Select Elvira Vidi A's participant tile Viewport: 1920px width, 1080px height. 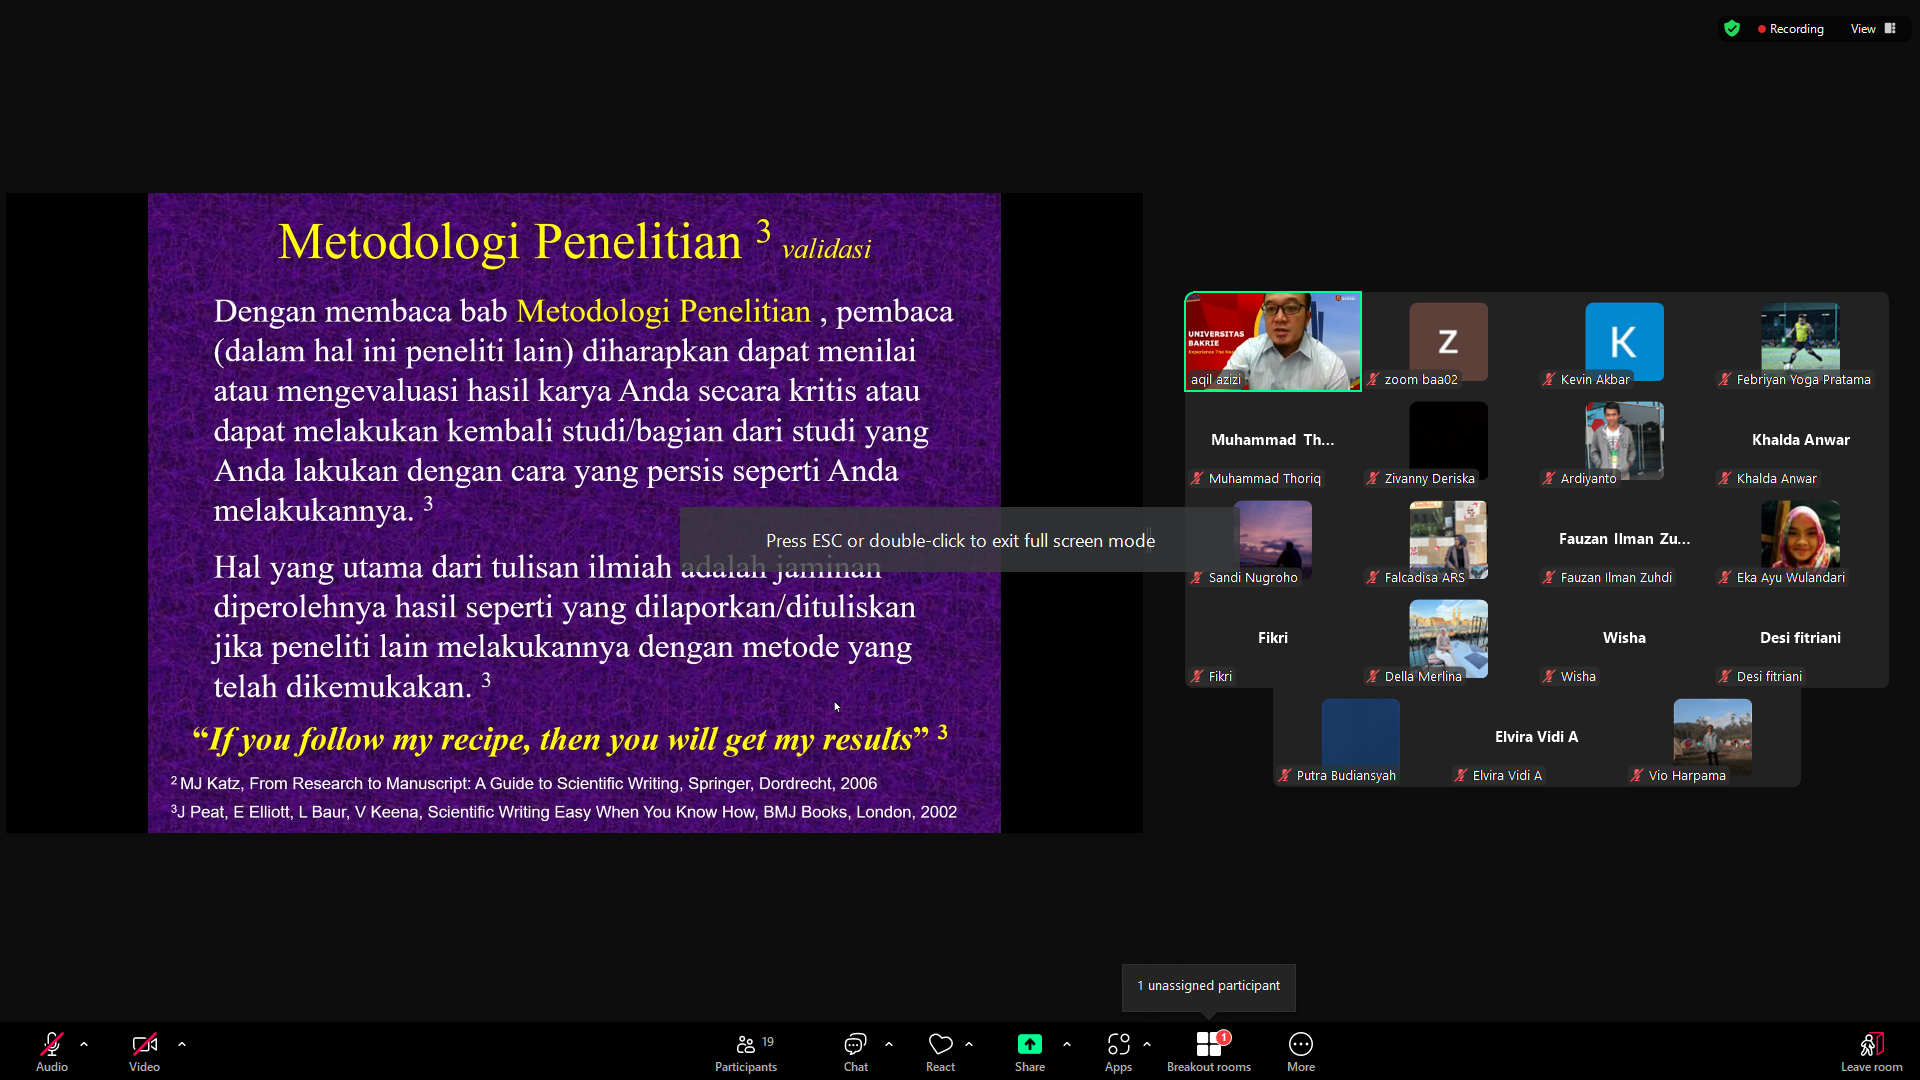[1537, 737]
